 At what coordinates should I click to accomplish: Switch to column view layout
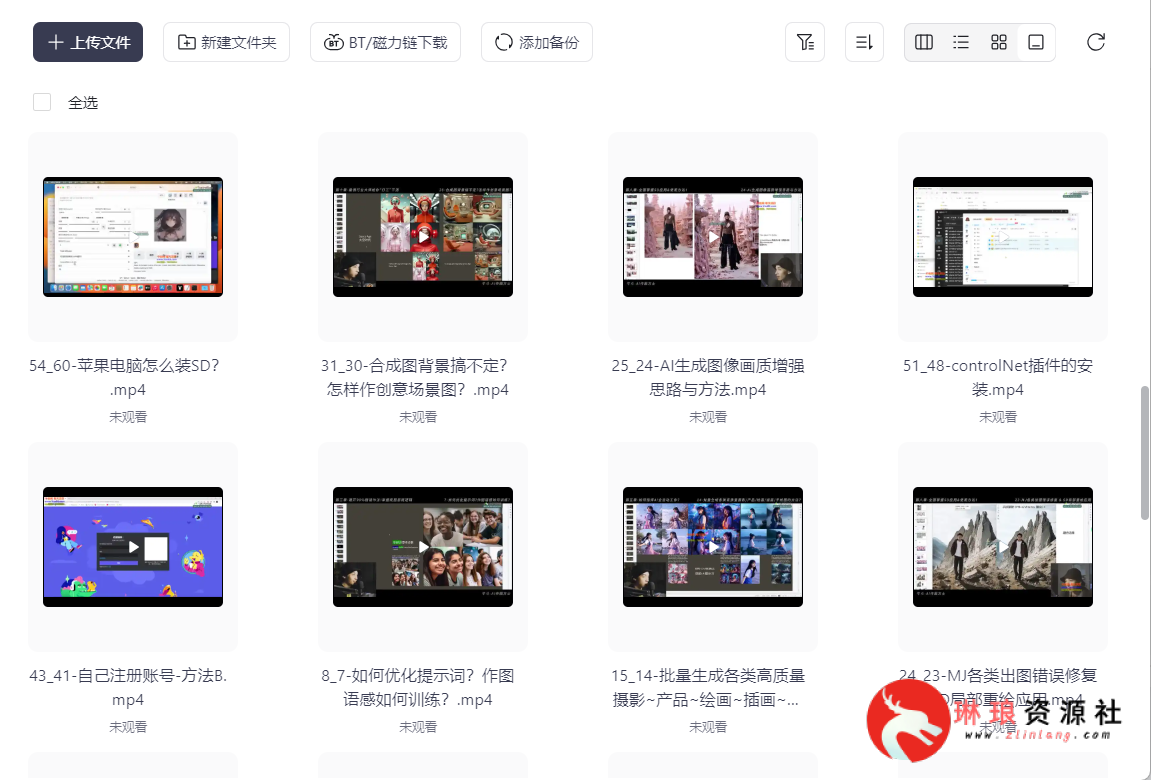click(x=924, y=43)
